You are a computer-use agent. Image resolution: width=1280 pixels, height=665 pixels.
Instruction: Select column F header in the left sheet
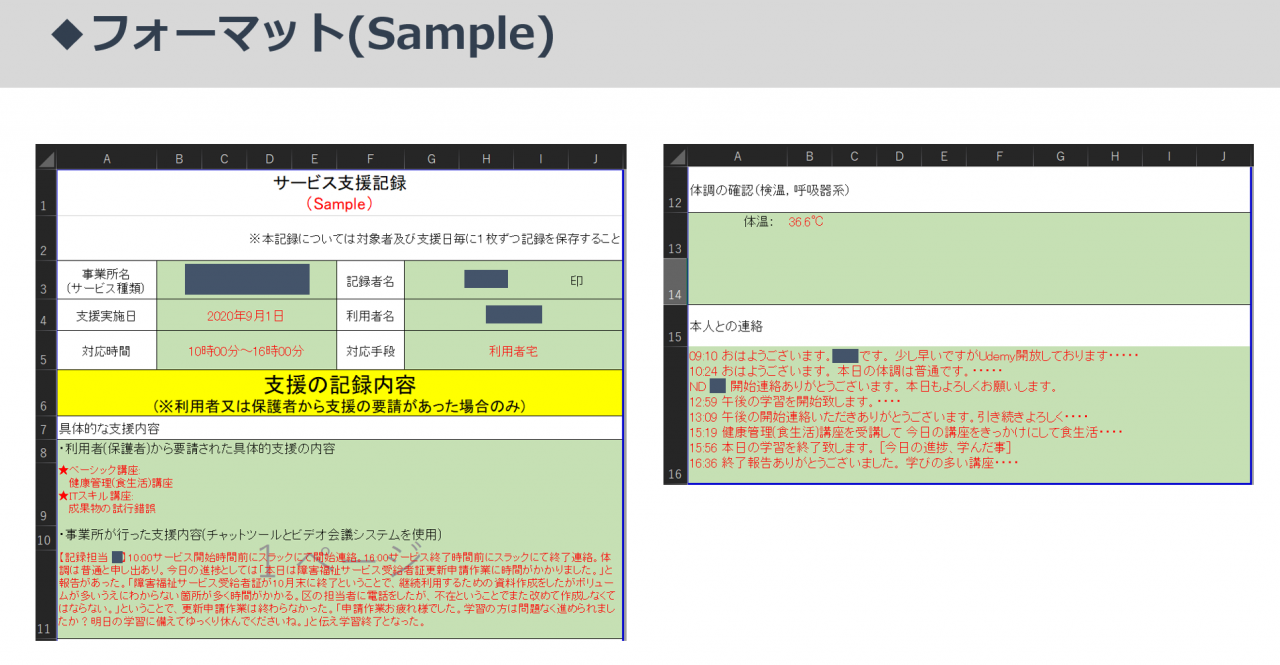(370, 158)
